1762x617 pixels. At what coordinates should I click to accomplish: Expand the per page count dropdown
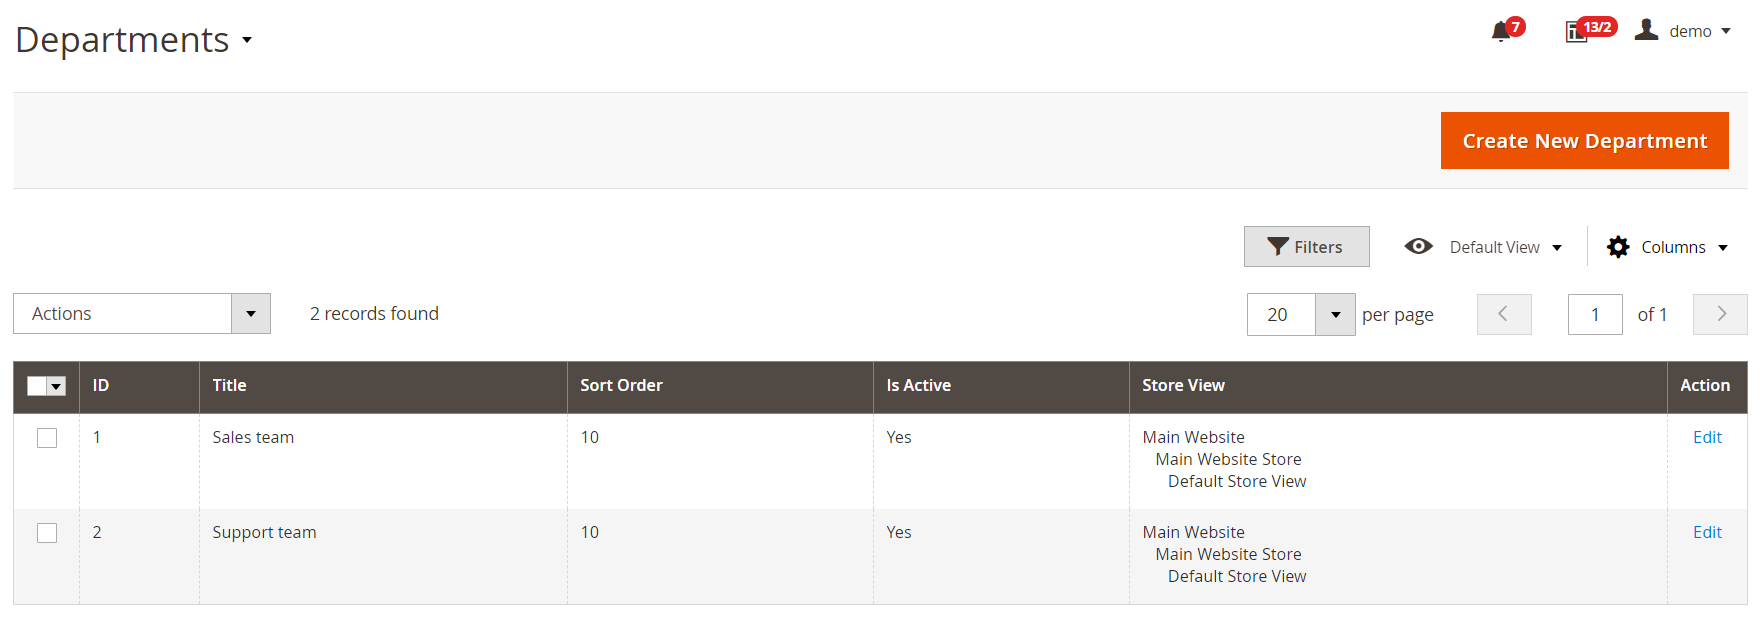[1335, 314]
